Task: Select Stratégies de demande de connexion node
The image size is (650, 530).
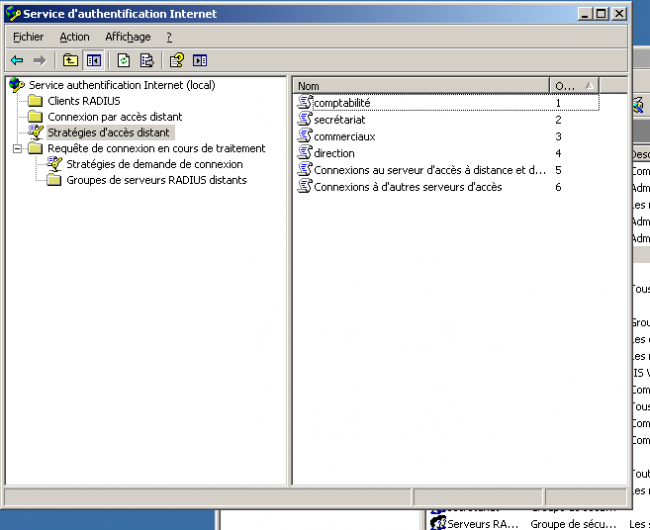Action: (x=154, y=164)
